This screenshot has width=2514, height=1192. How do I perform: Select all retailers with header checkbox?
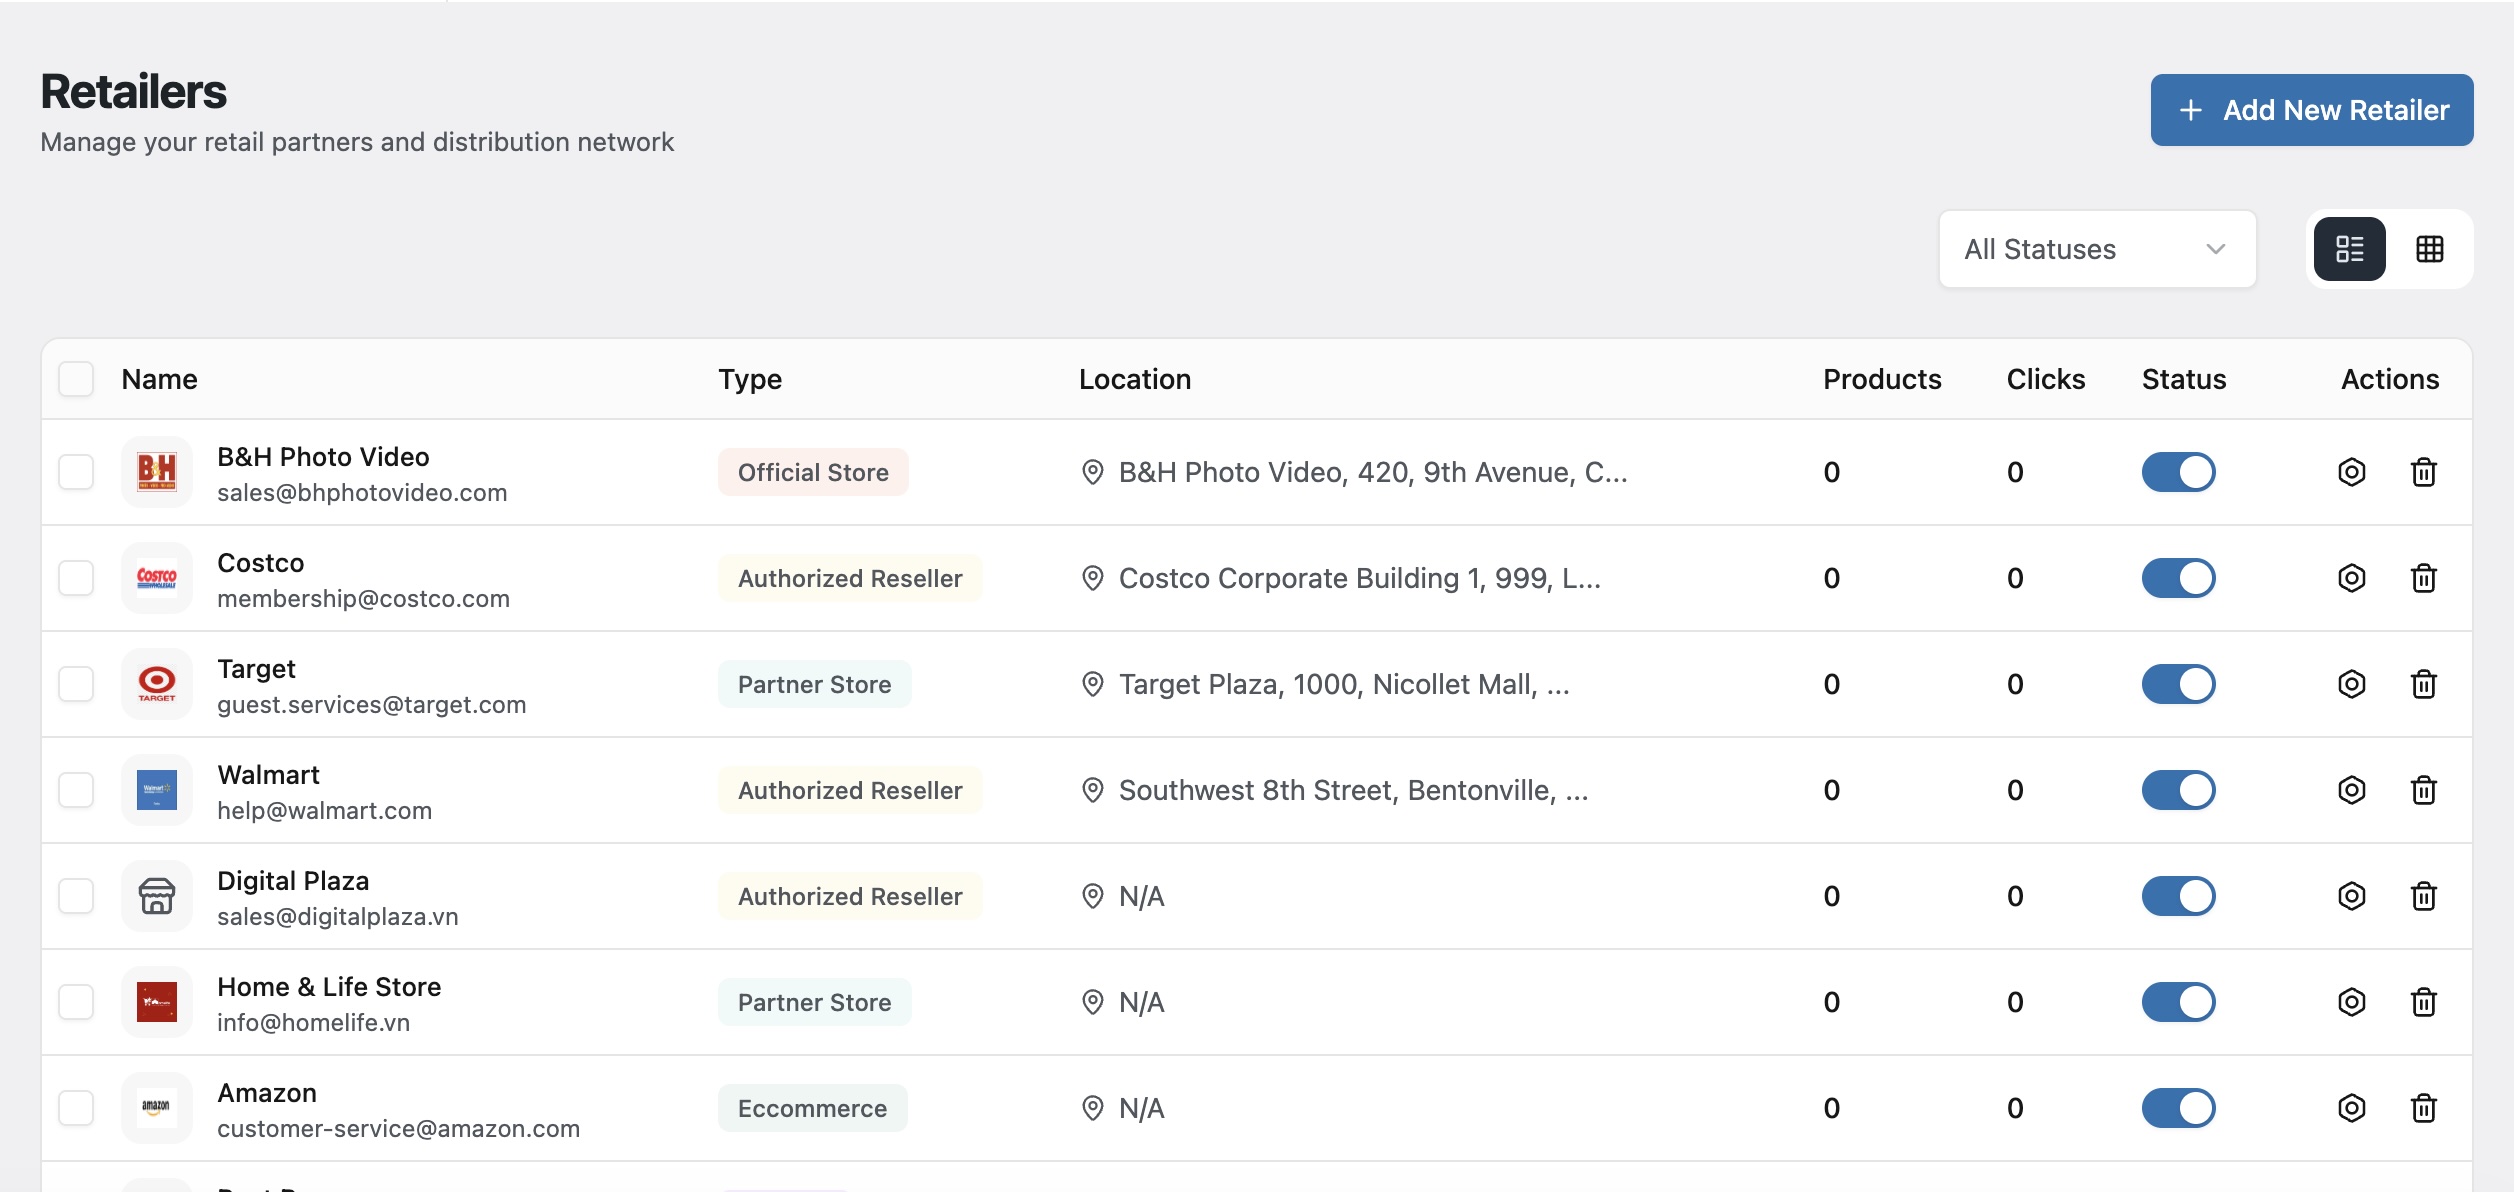tap(76, 379)
